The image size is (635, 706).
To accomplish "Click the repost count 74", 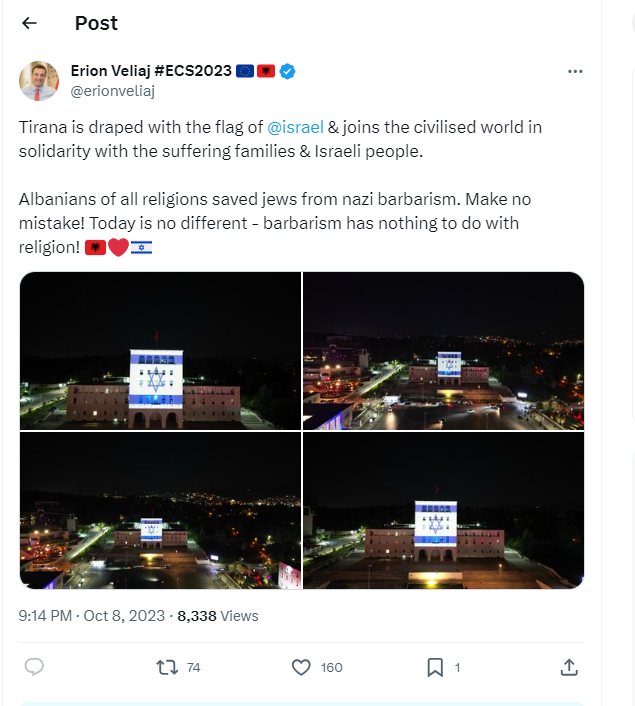I will [x=194, y=667].
